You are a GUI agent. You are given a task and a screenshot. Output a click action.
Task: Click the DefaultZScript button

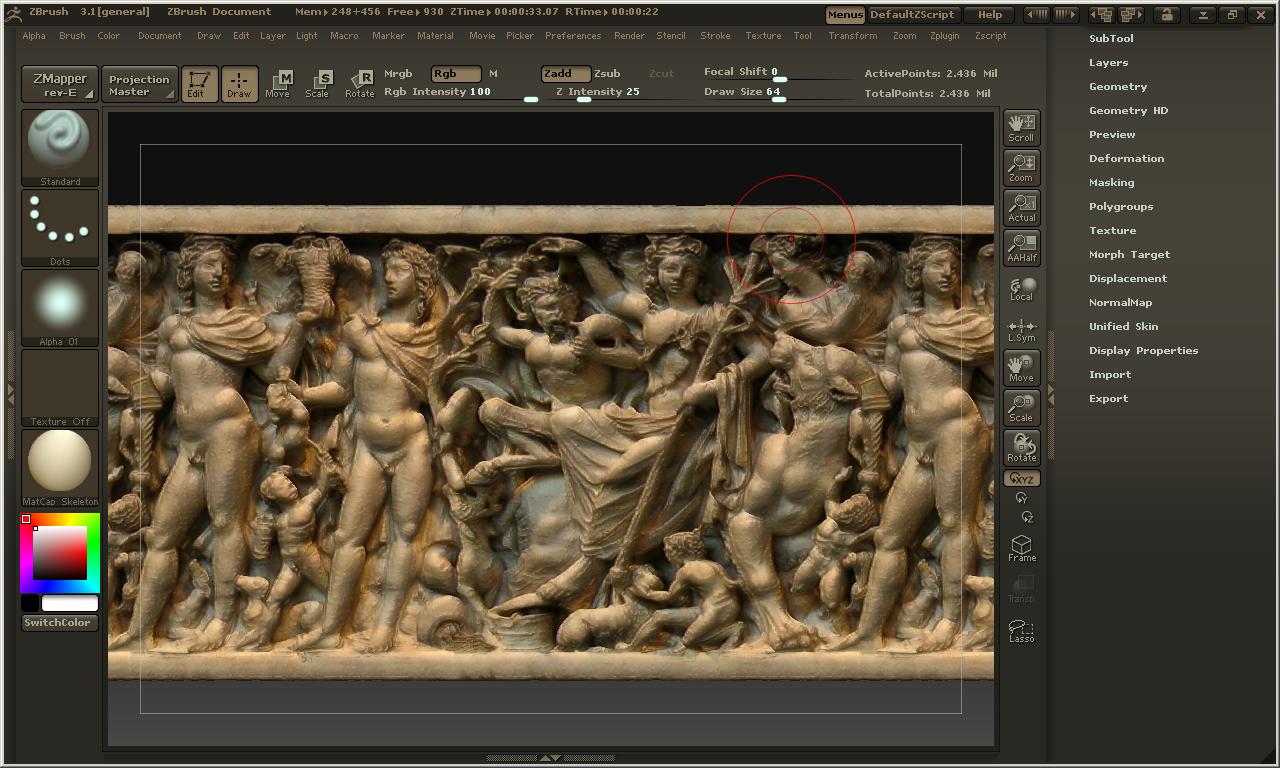coord(914,14)
